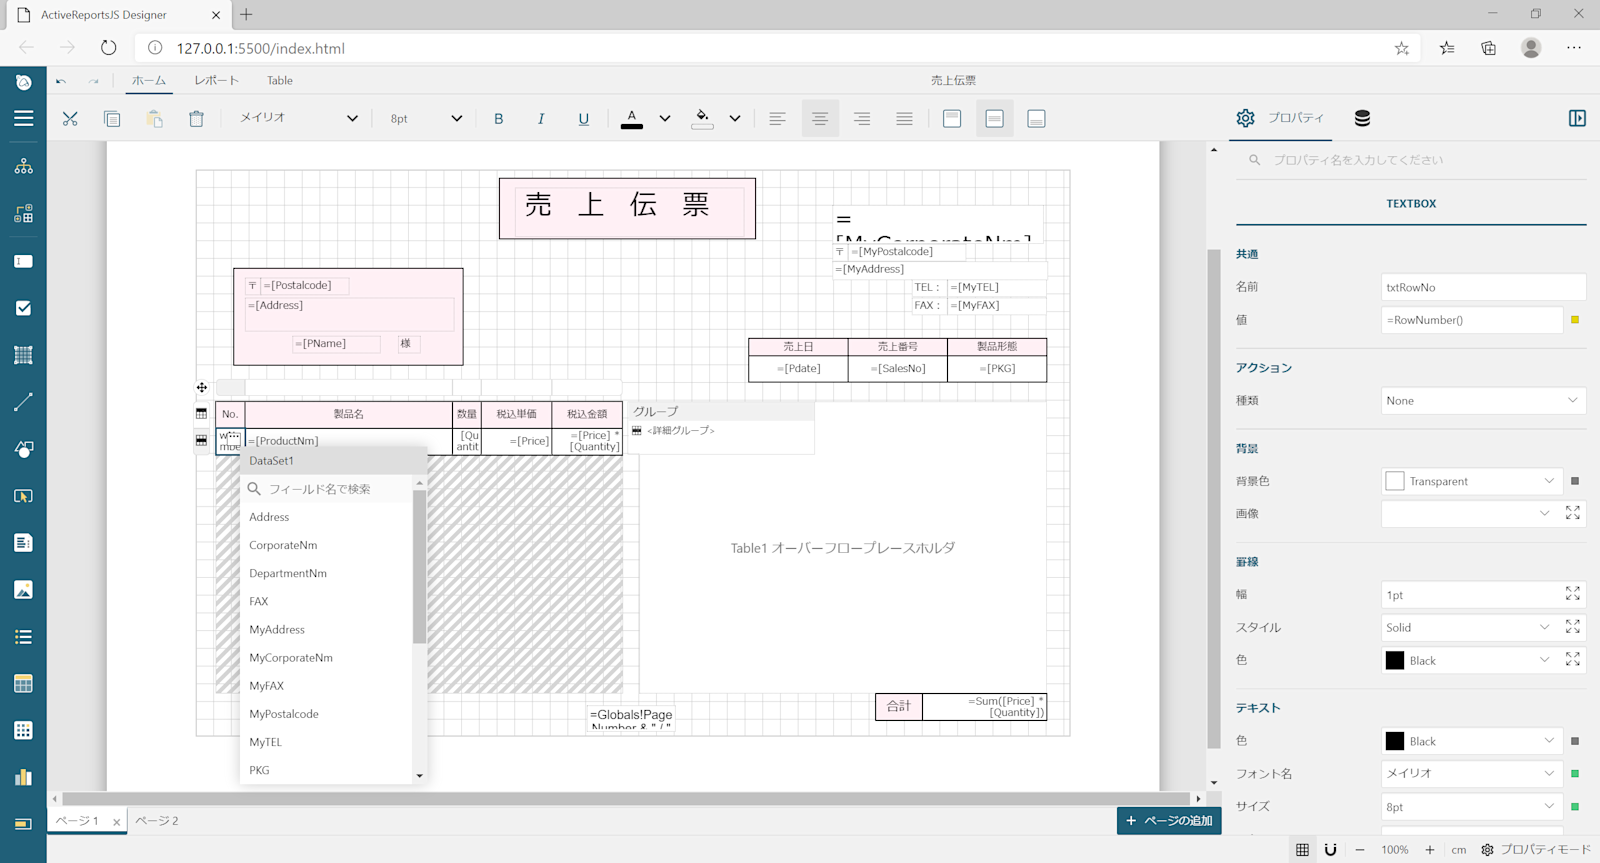Click the Undo arrow
The width and height of the screenshot is (1600, 863).
(x=61, y=81)
